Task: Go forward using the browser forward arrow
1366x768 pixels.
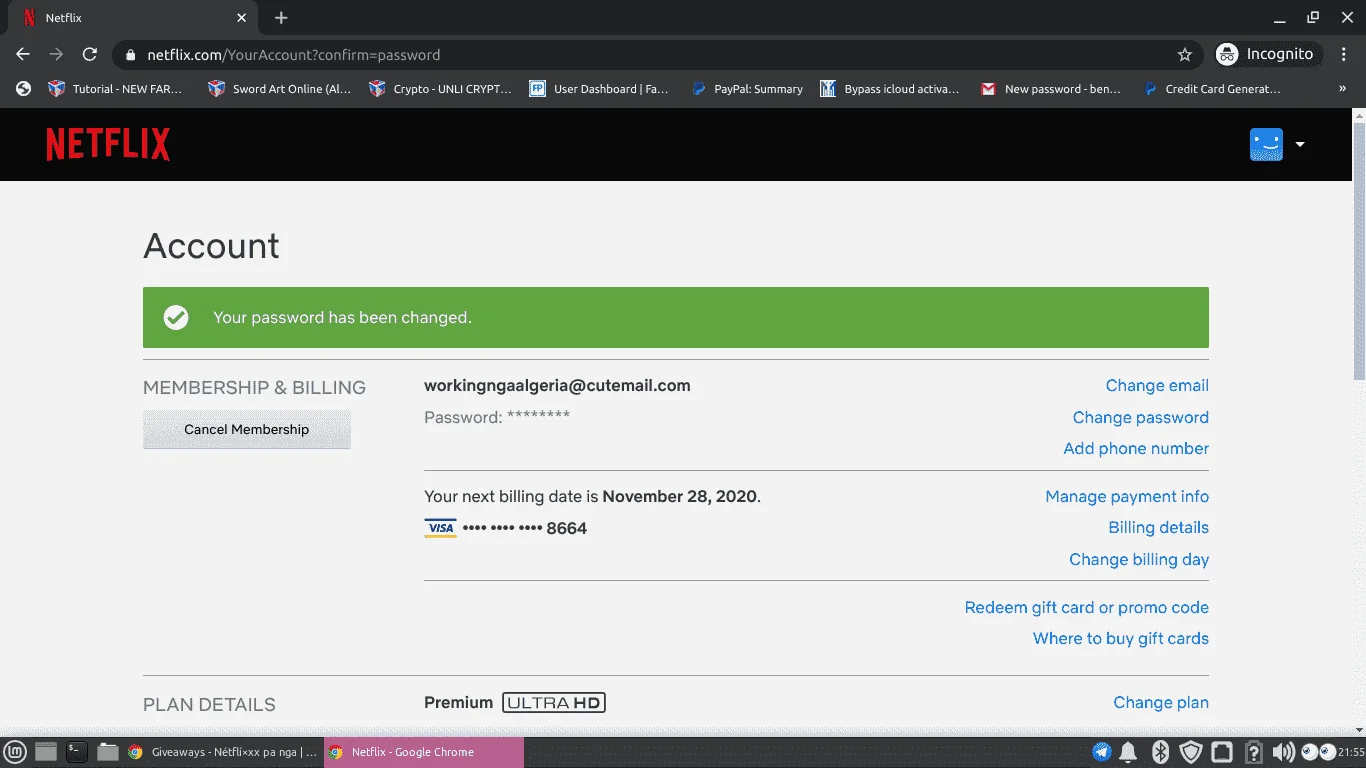Action: point(56,54)
